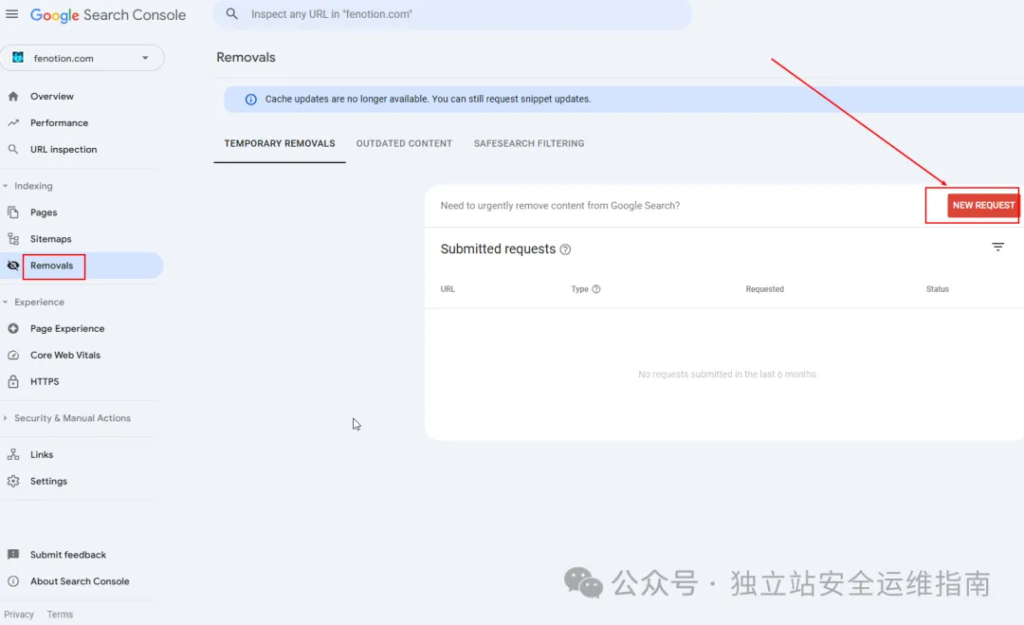The height and width of the screenshot is (625, 1024).
Task: Click help icon beside Submitted requests
Action: (566, 249)
